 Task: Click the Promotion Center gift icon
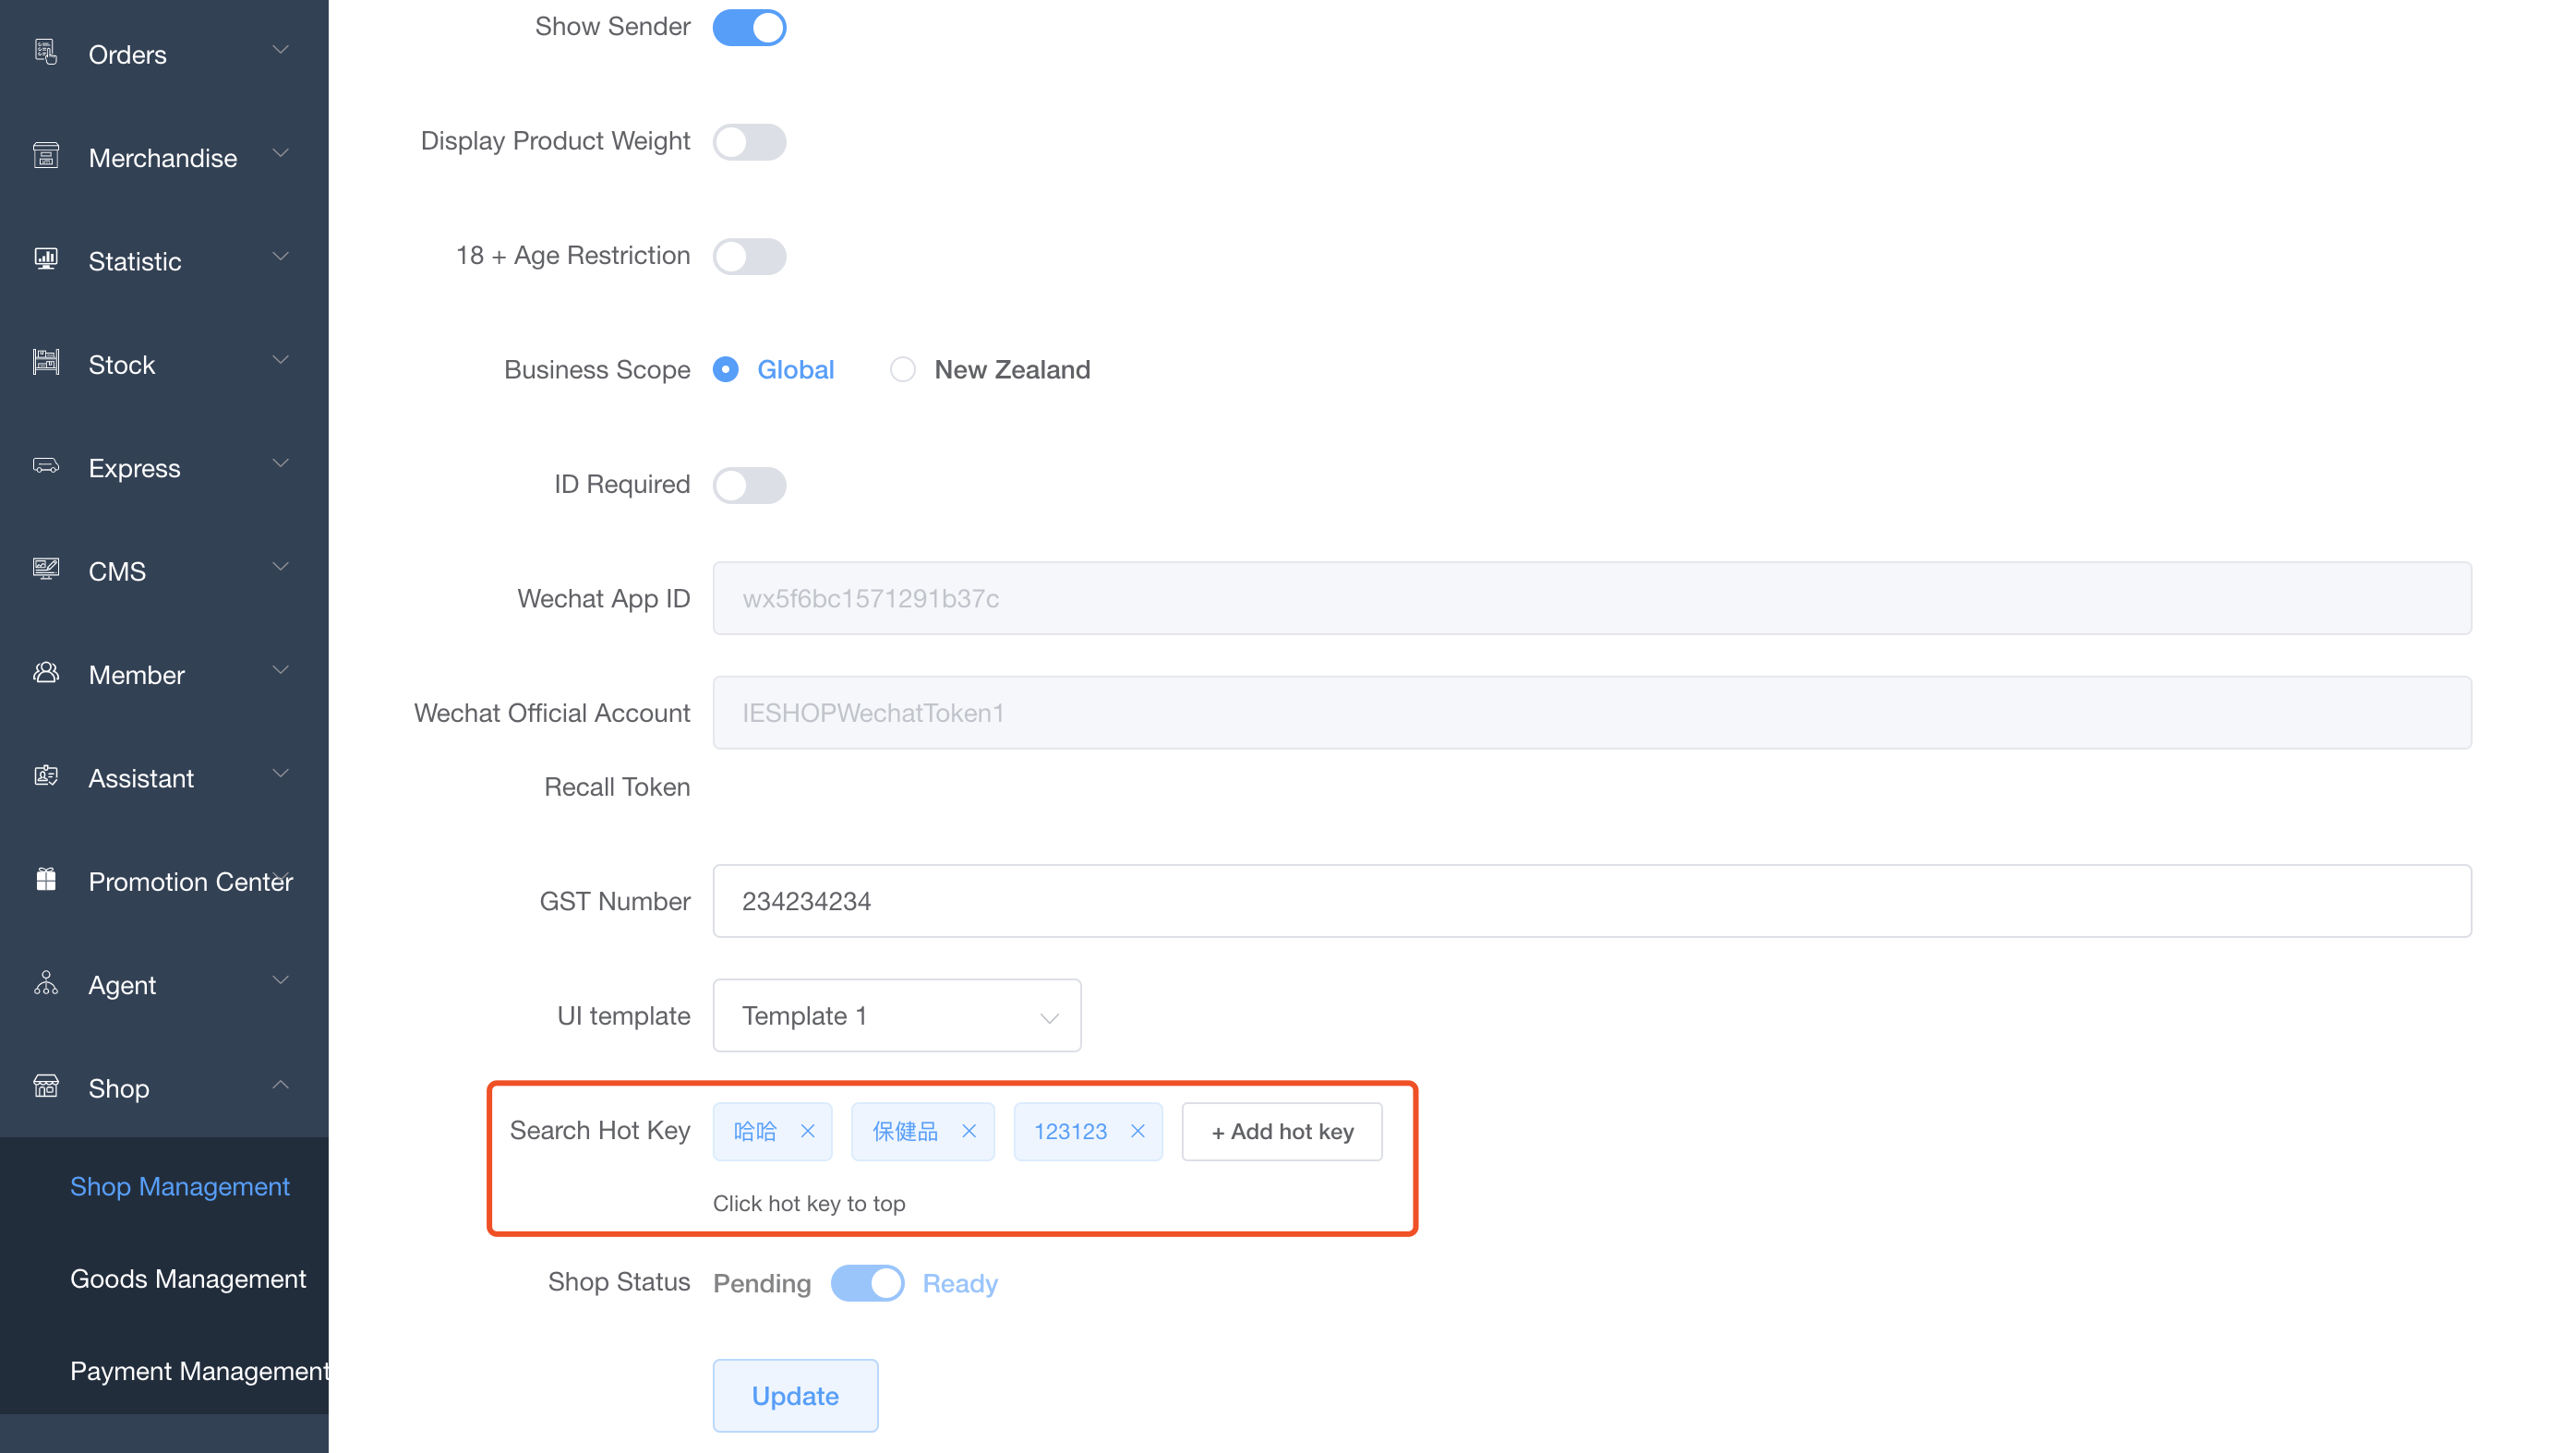pos(46,879)
